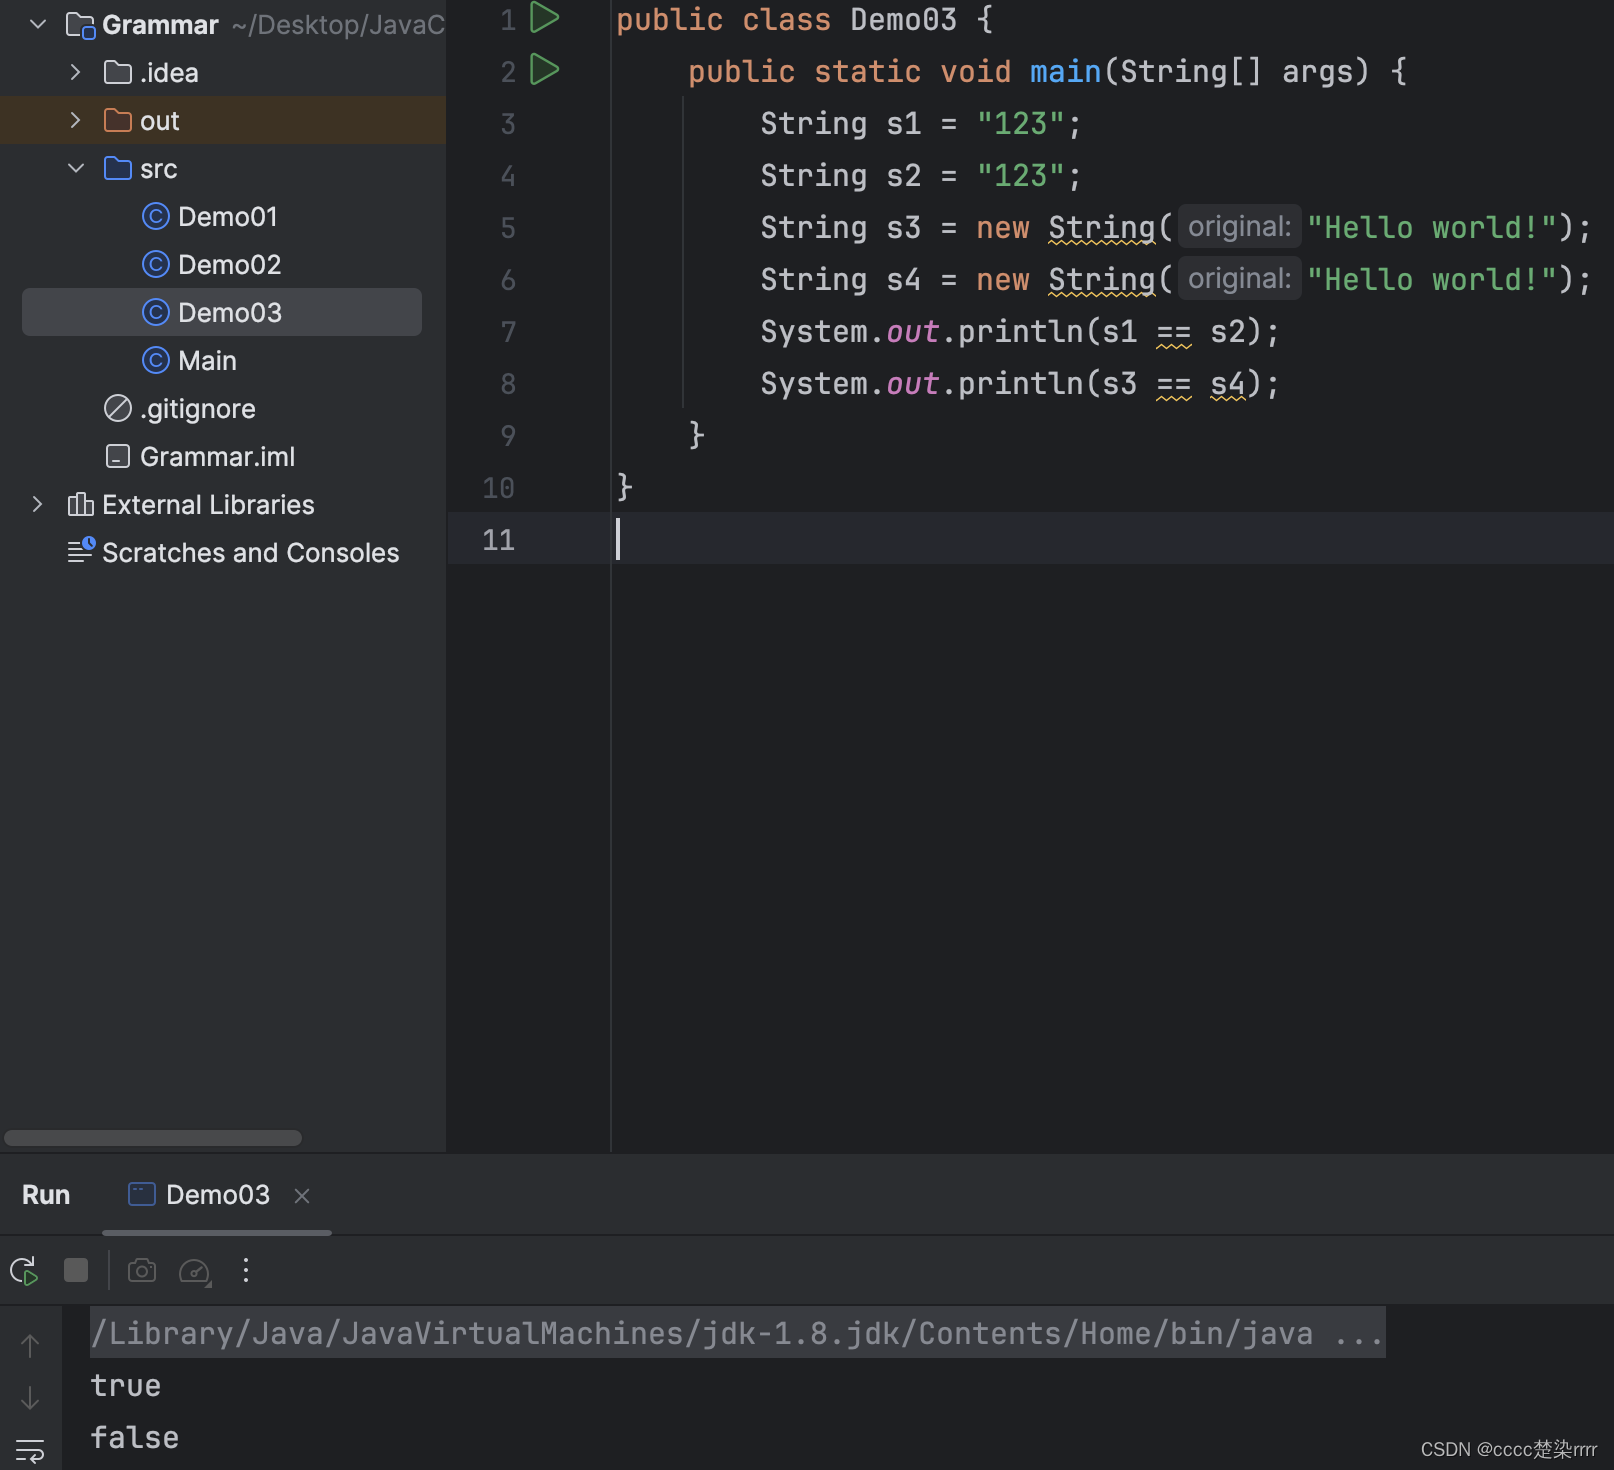Screen dimensions: 1614x1470
Task: Click the orange out folder icon
Action: [x=118, y=120]
